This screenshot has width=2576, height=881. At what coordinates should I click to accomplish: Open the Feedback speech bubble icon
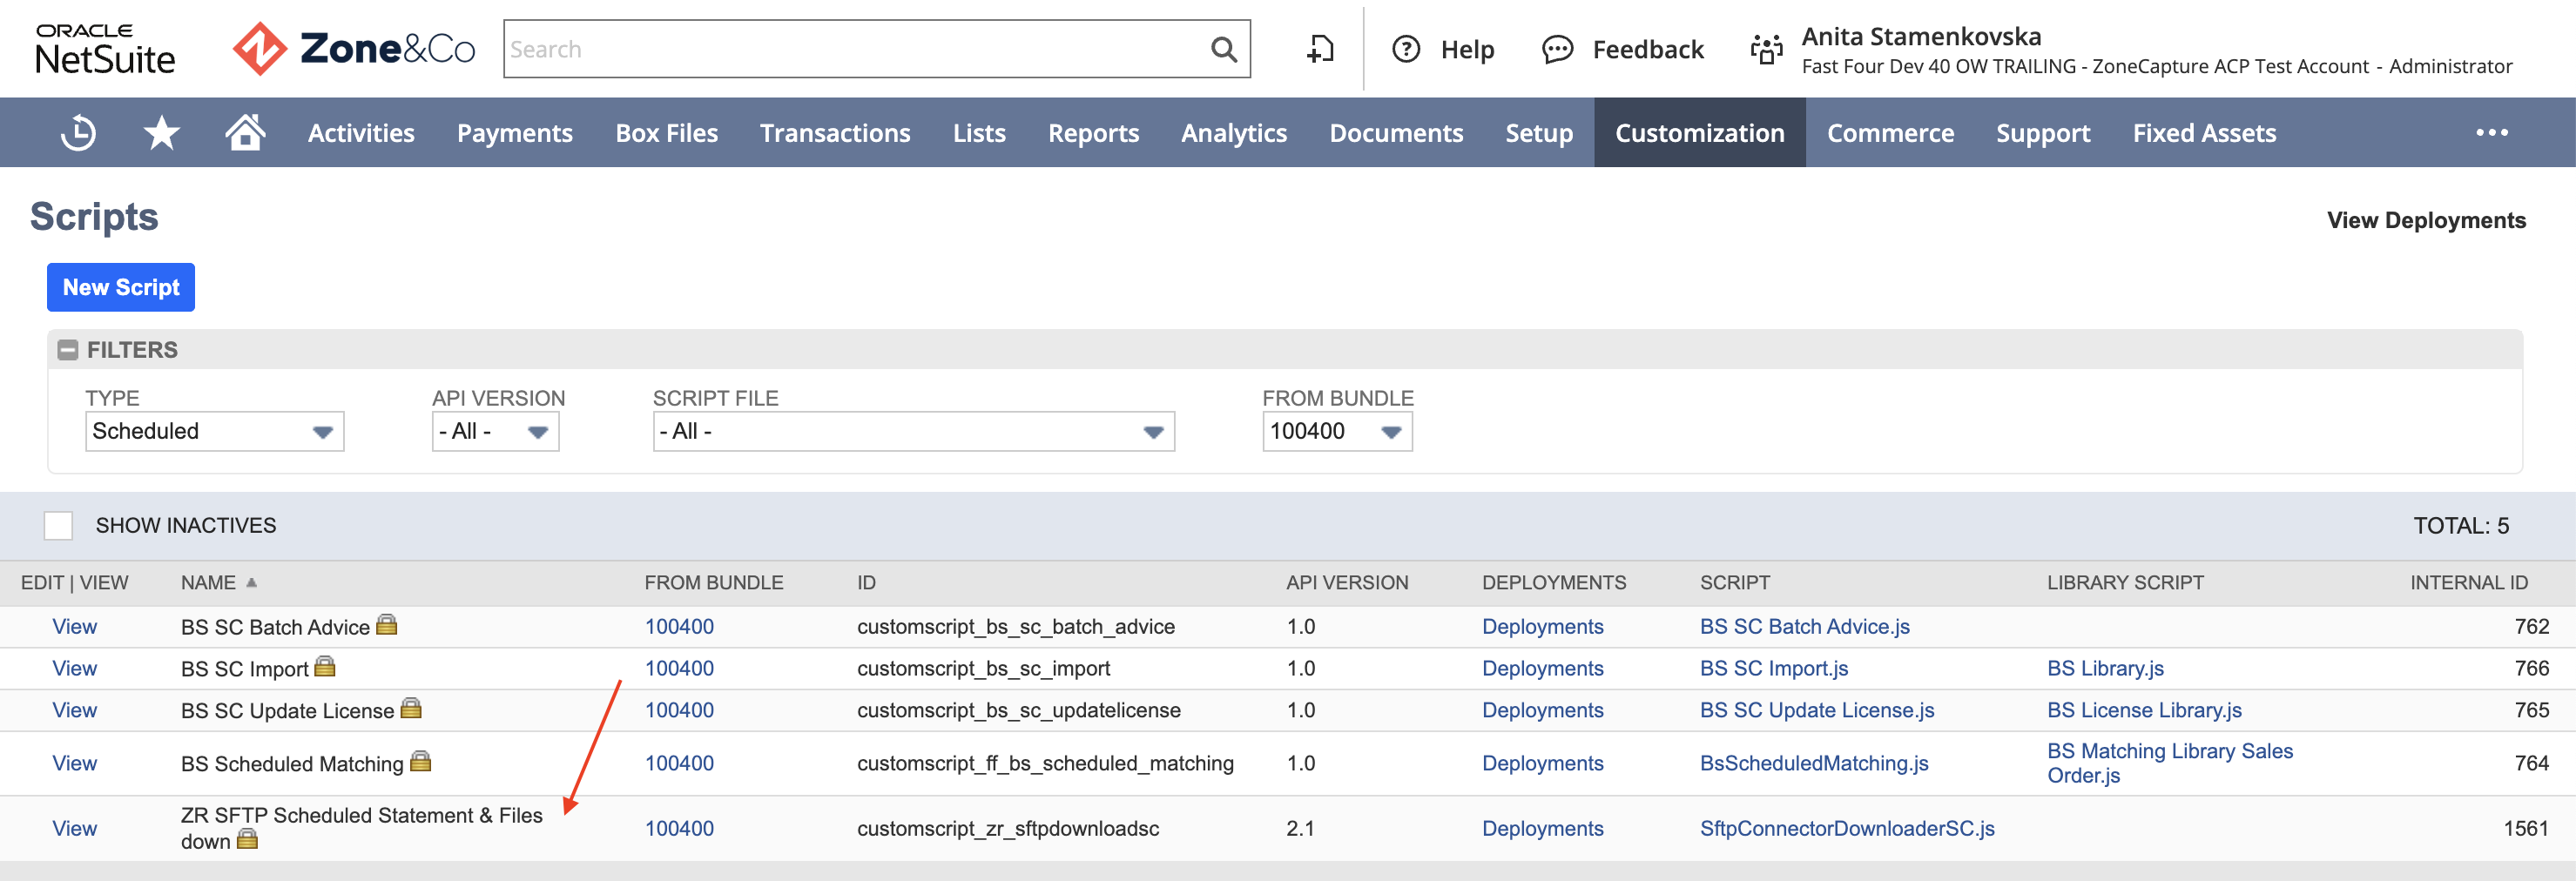click(x=1557, y=49)
